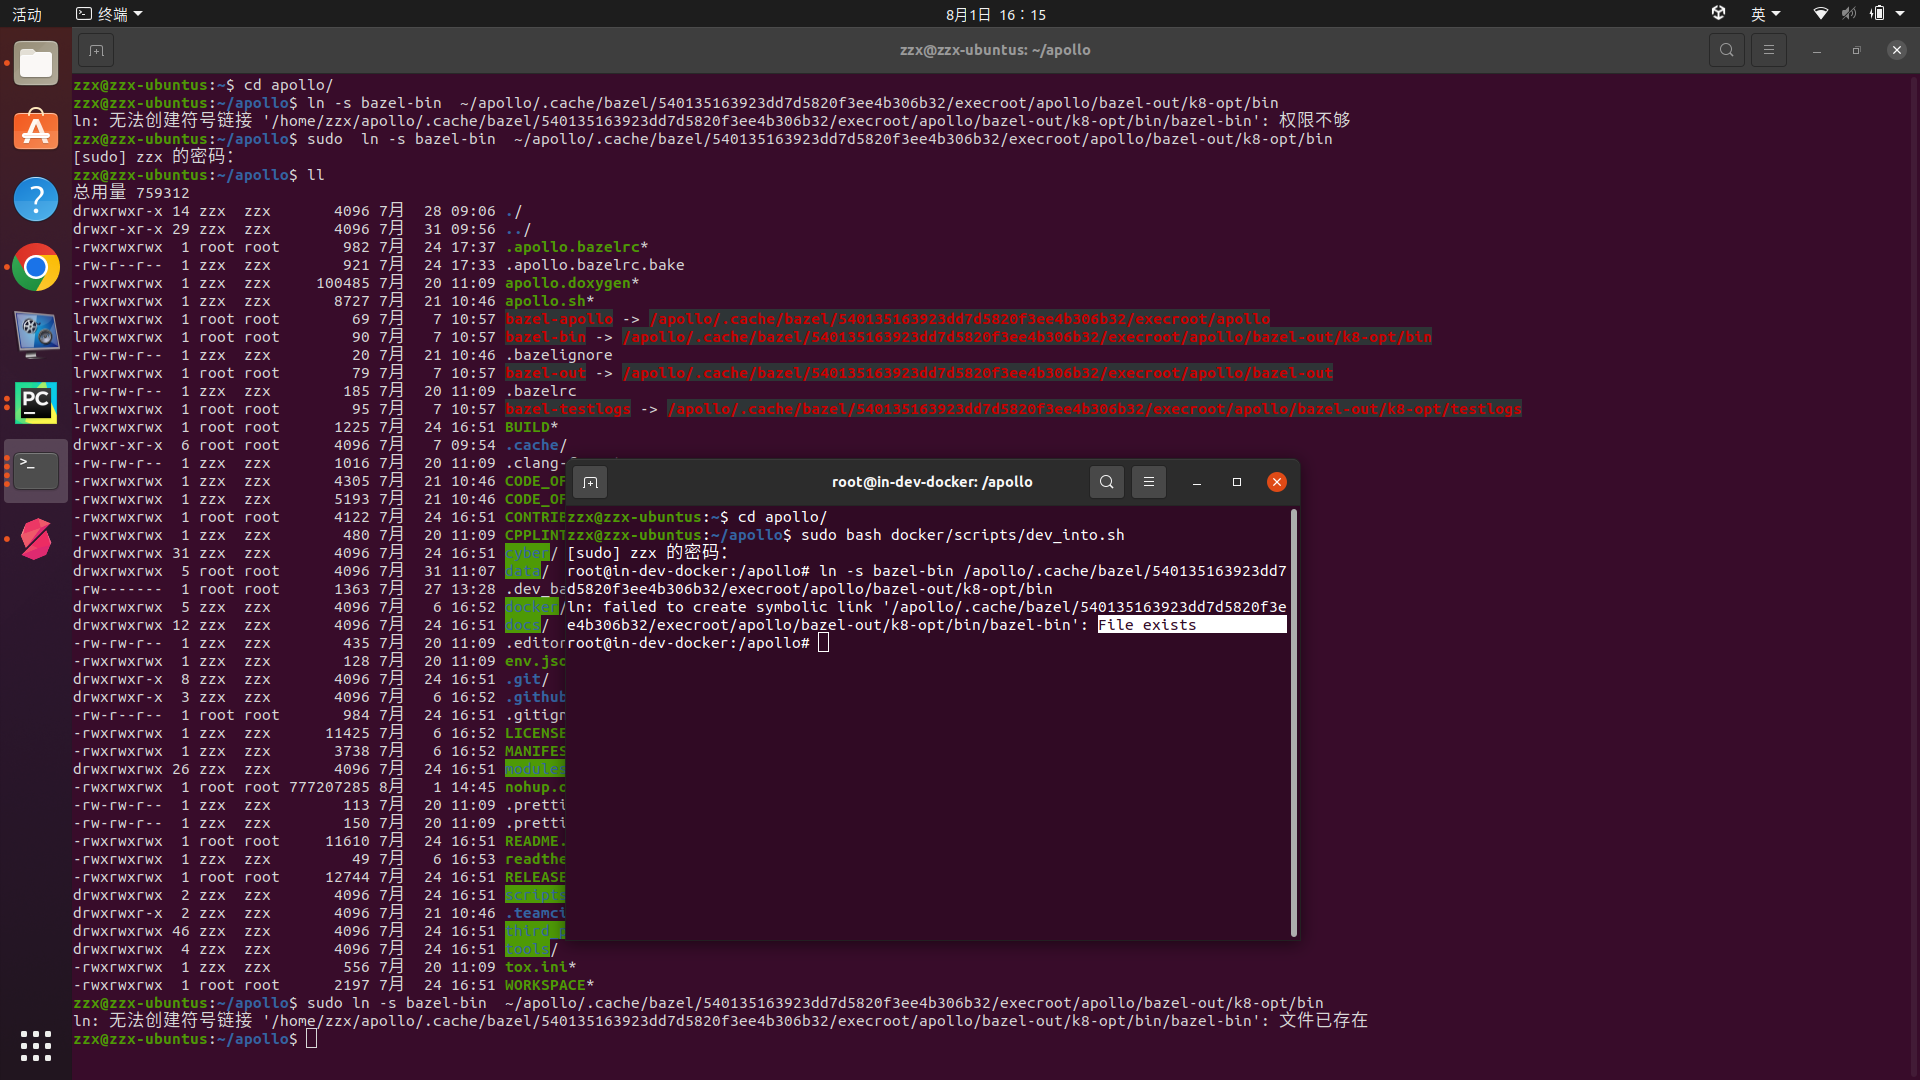Image resolution: width=1920 pixels, height=1080 pixels.
Task: Click Show Applications at the dock bottom
Action: point(36,1046)
